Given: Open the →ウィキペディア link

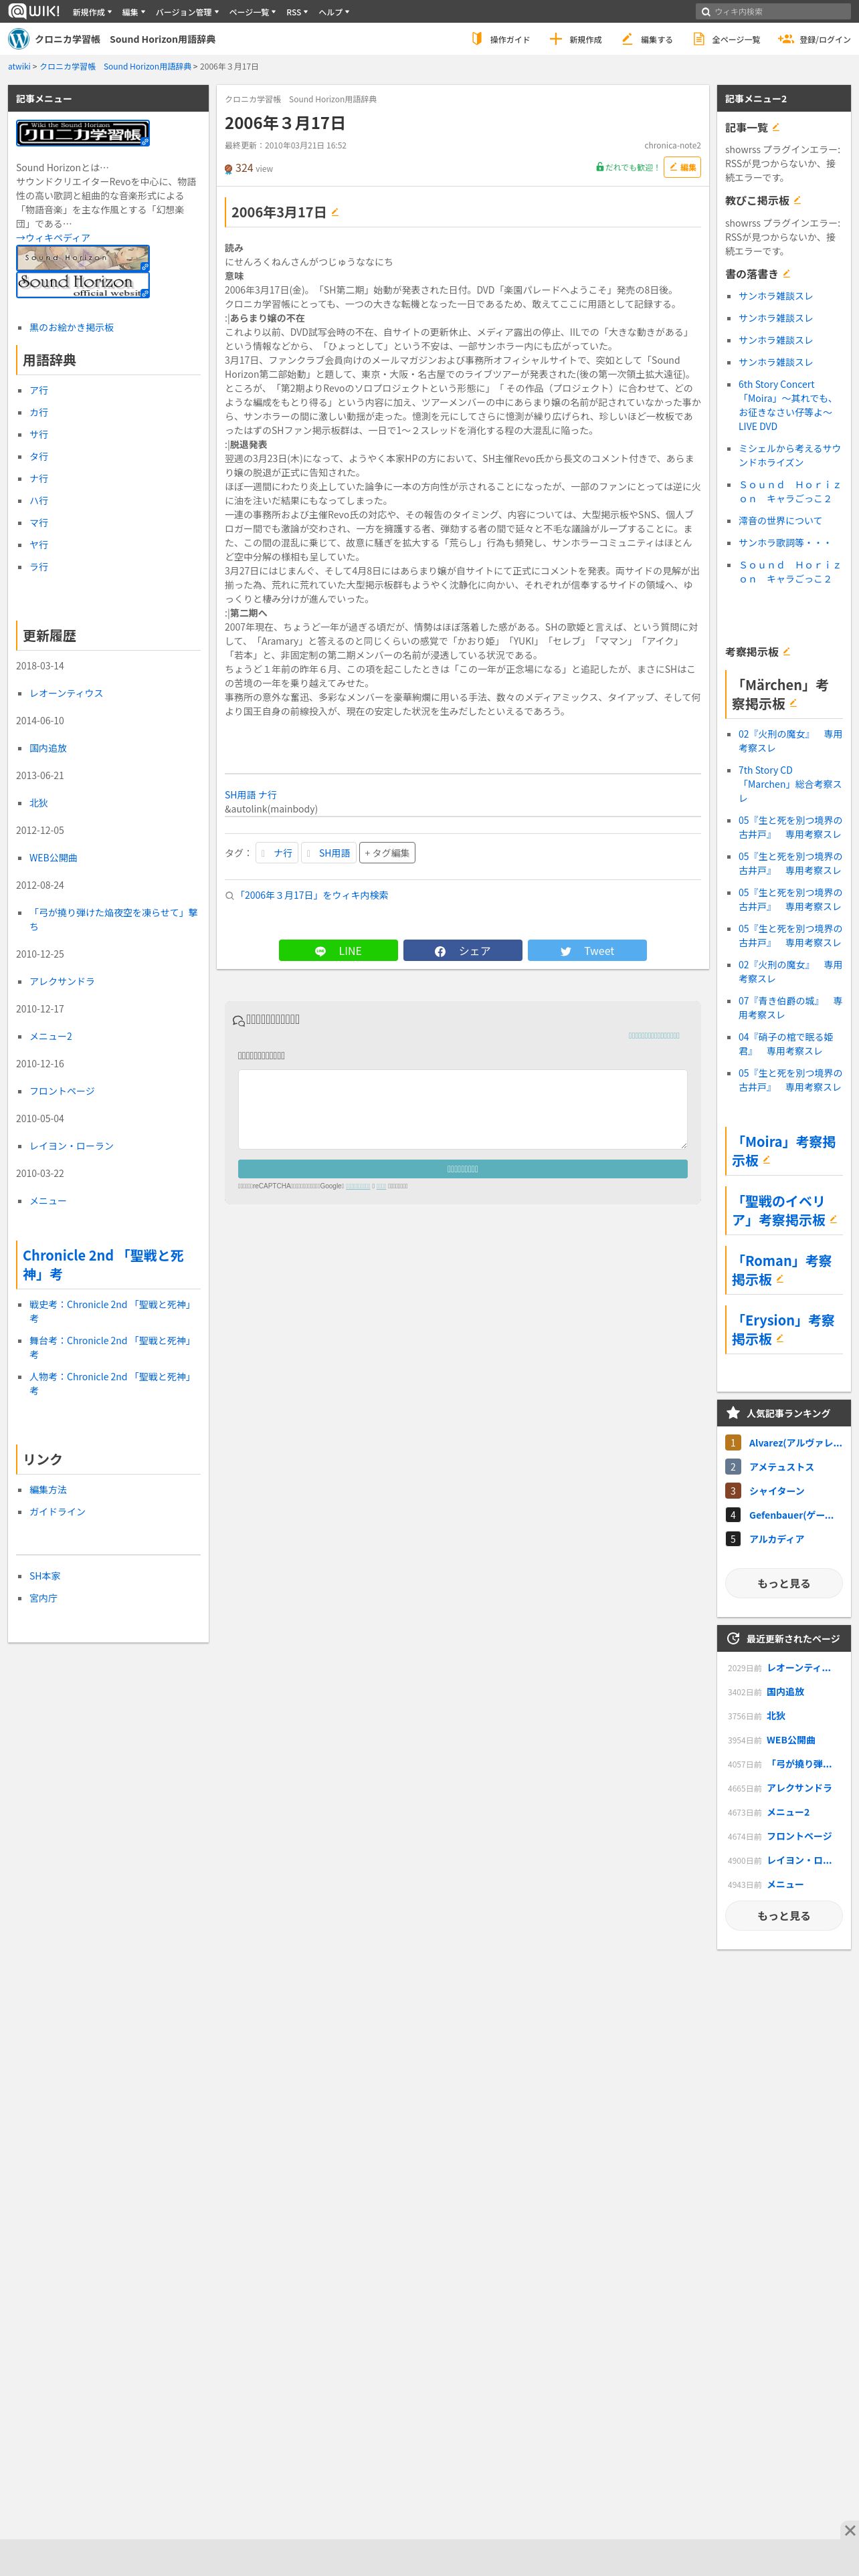Looking at the screenshot, I should point(53,237).
